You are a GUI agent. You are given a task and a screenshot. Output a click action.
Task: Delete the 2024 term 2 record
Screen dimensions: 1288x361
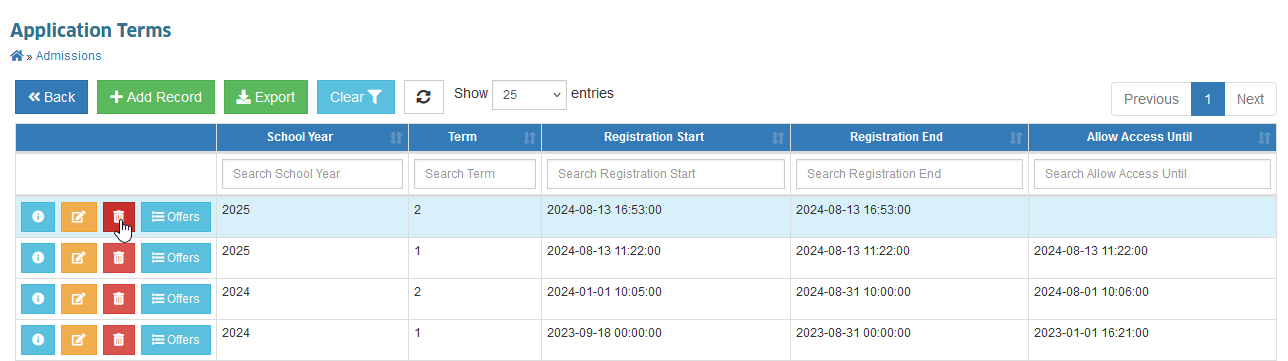119,299
